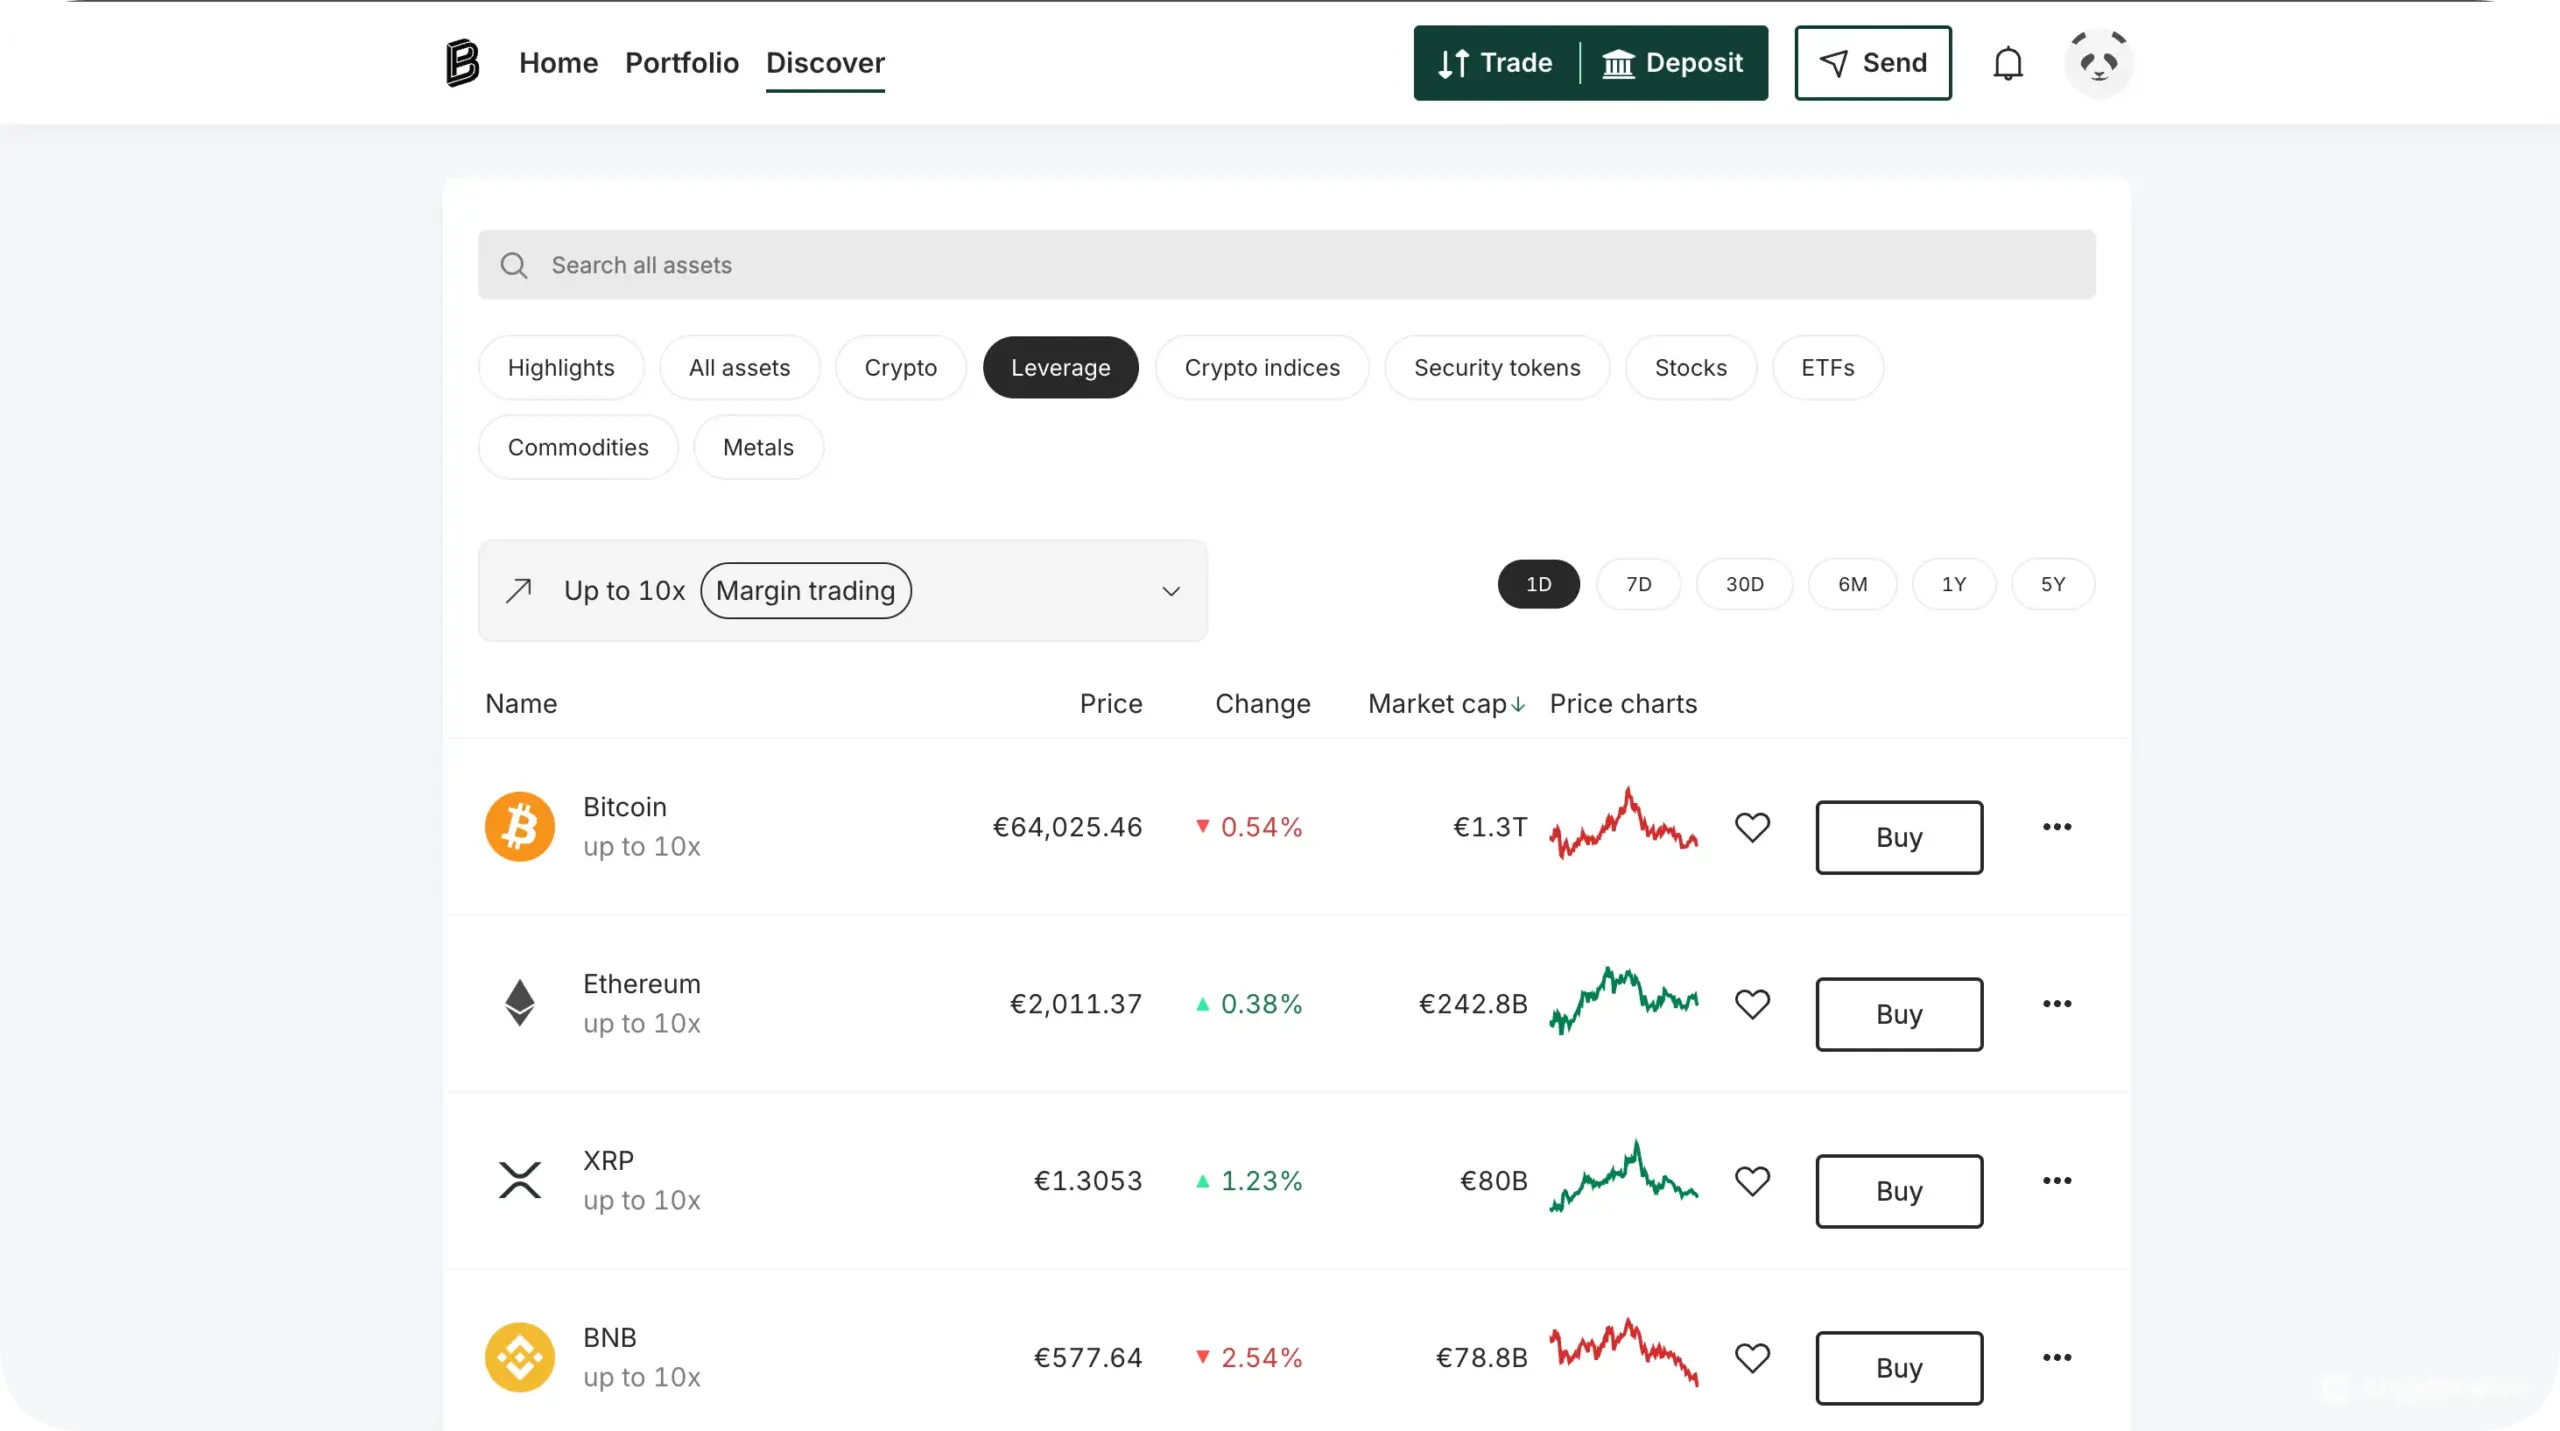Click the Bitcoin coin icon
The width and height of the screenshot is (2560, 1431).
tap(519, 826)
